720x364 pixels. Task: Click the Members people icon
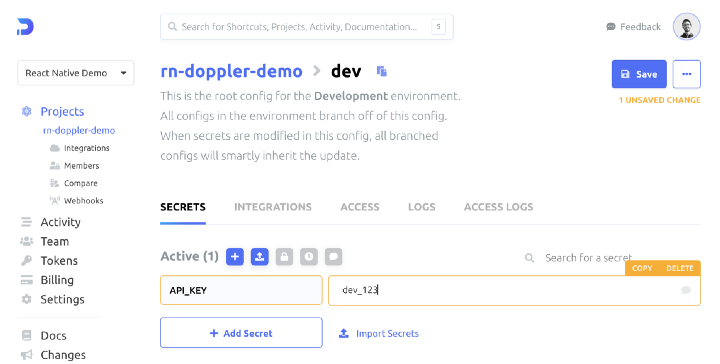tap(55, 165)
